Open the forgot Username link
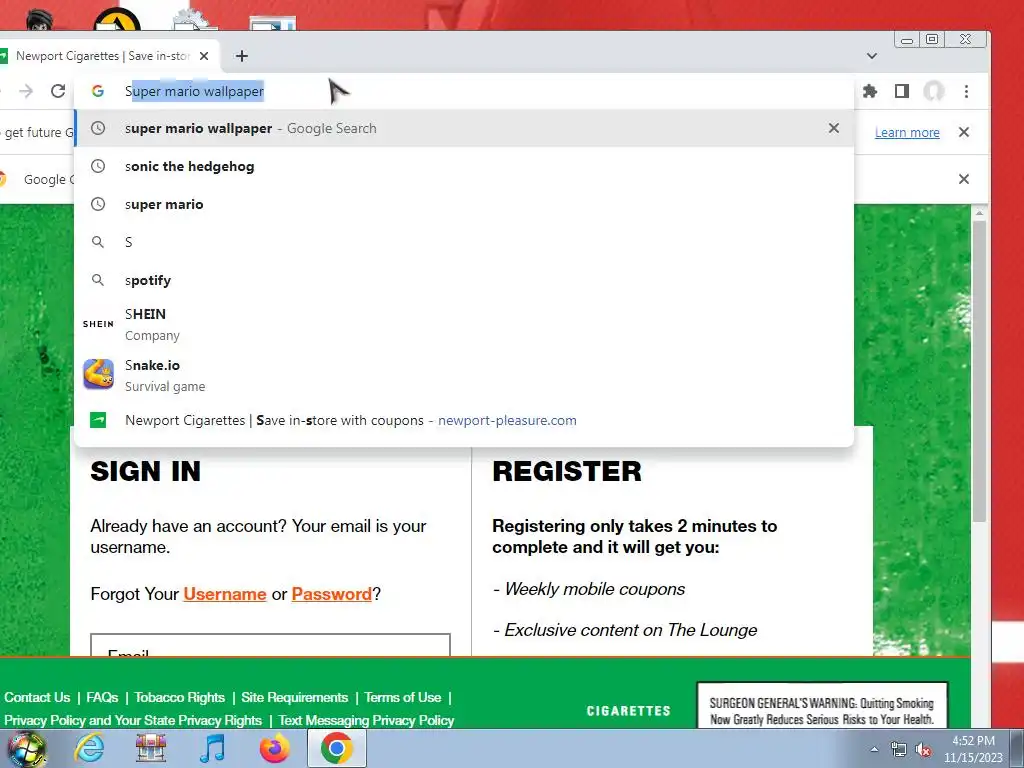1024x768 pixels. point(225,594)
